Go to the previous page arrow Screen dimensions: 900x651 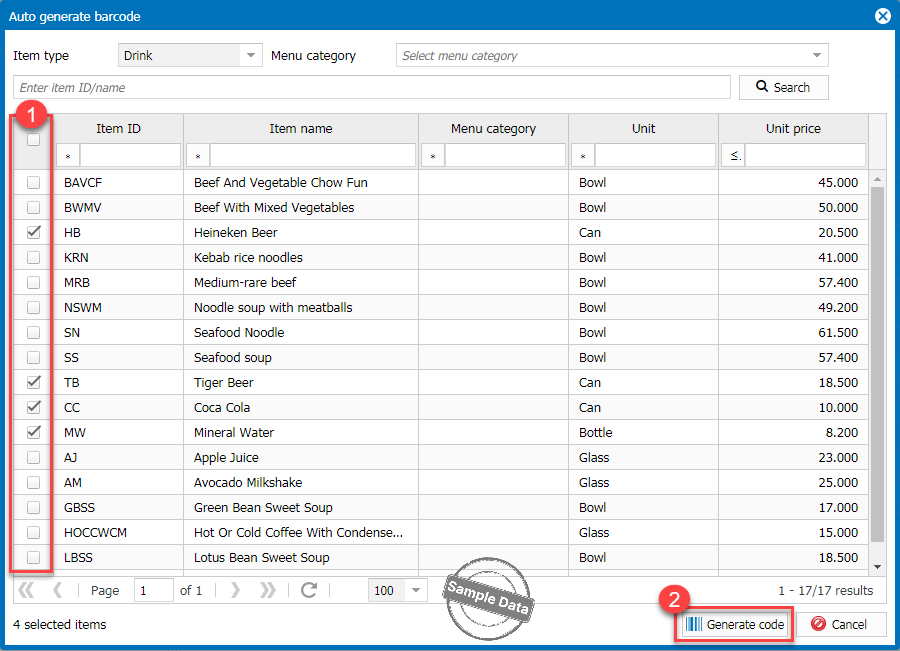[58, 590]
